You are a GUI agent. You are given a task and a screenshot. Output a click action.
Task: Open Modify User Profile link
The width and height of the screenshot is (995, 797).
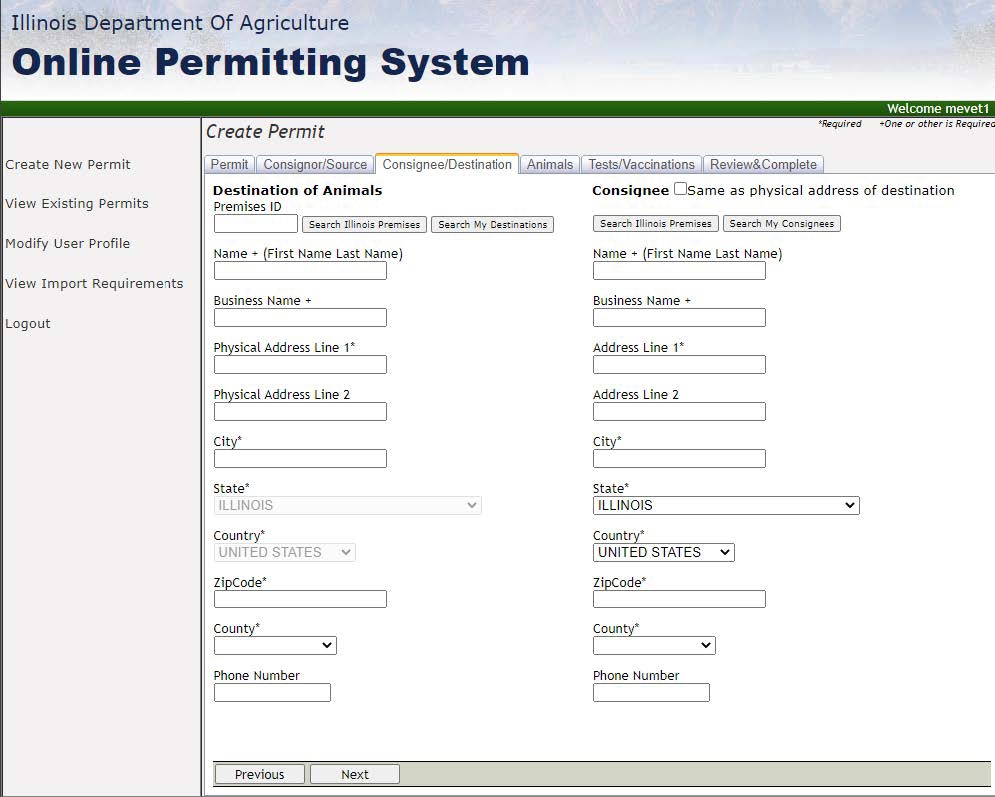click(67, 244)
